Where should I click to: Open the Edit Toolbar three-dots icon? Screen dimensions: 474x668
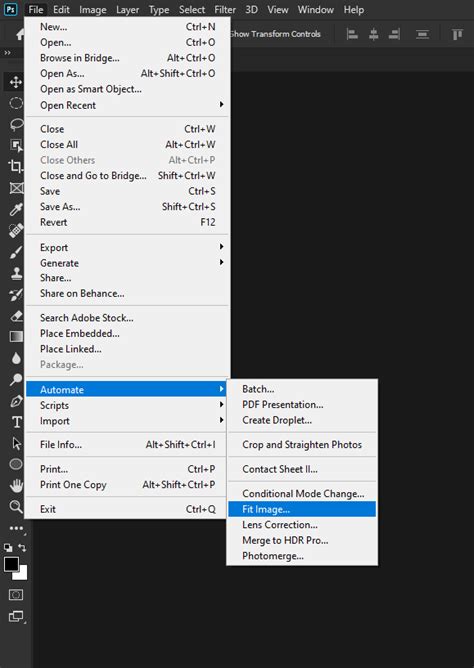click(x=16, y=528)
